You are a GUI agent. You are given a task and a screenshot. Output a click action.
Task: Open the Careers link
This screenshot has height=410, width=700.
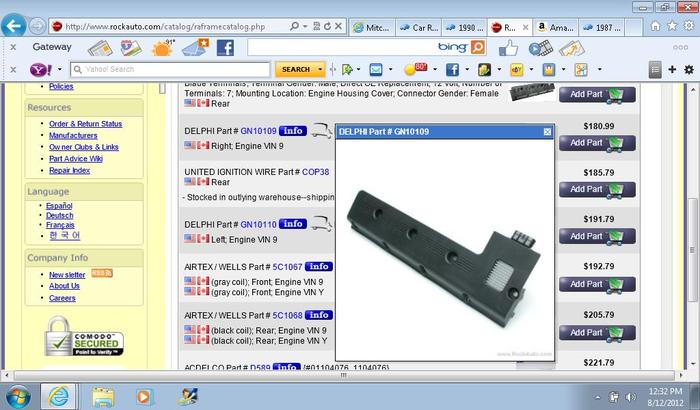pos(62,298)
